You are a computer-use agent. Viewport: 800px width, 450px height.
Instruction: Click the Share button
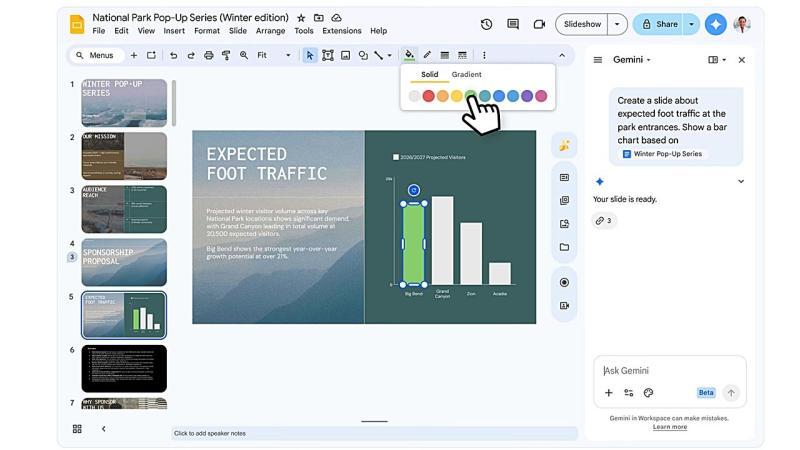pyautogui.click(x=660, y=24)
